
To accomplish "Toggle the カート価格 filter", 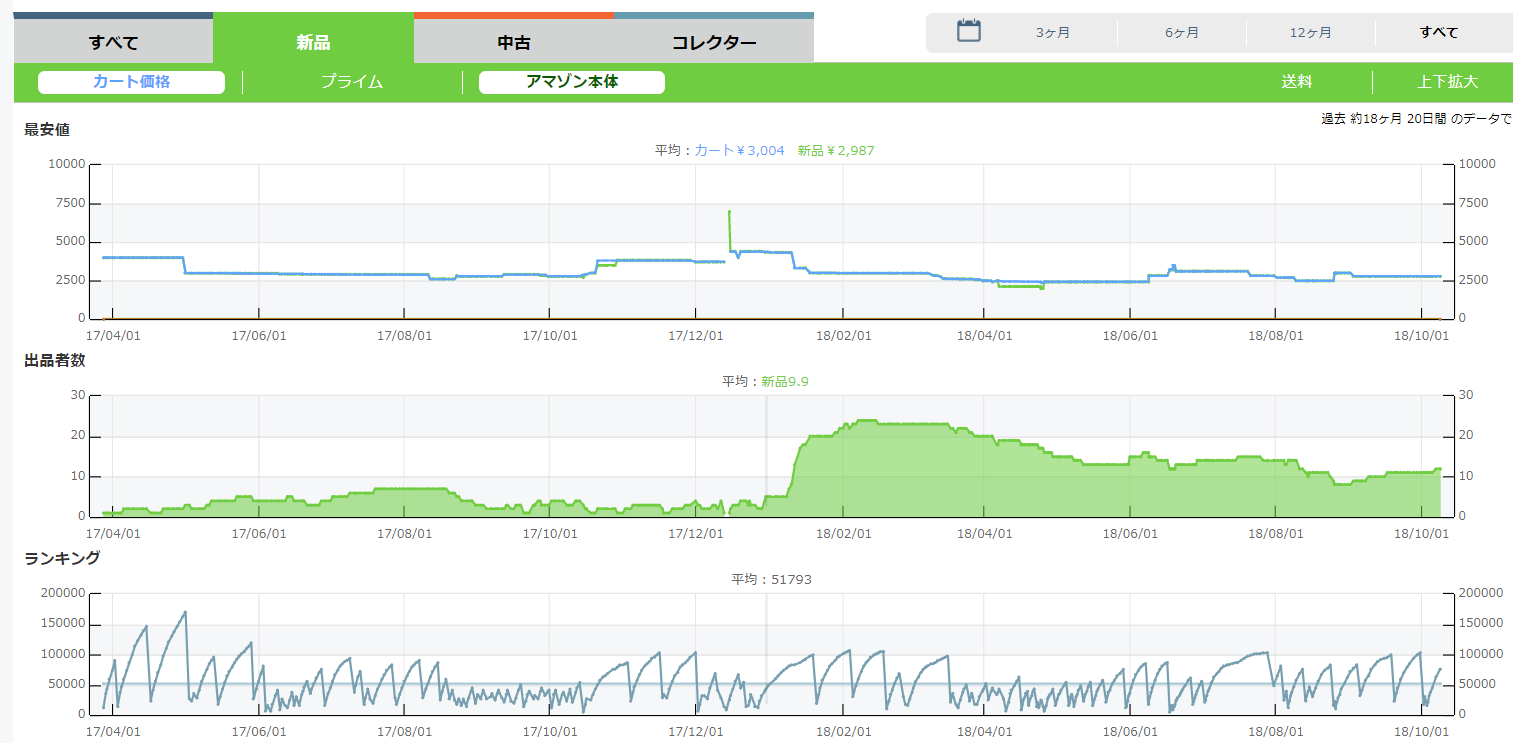I will (131, 82).
